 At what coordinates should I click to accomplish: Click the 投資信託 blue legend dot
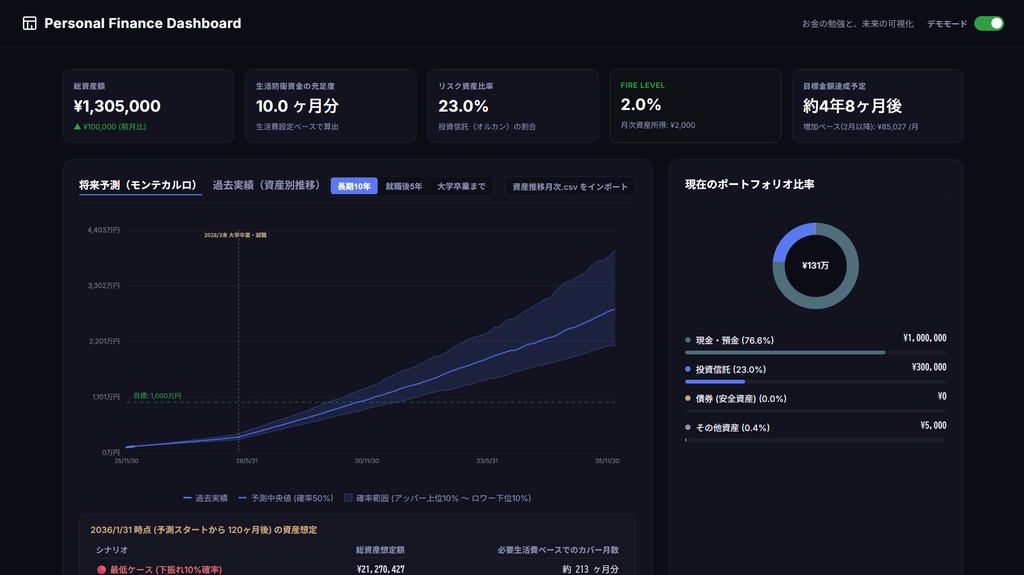point(688,369)
